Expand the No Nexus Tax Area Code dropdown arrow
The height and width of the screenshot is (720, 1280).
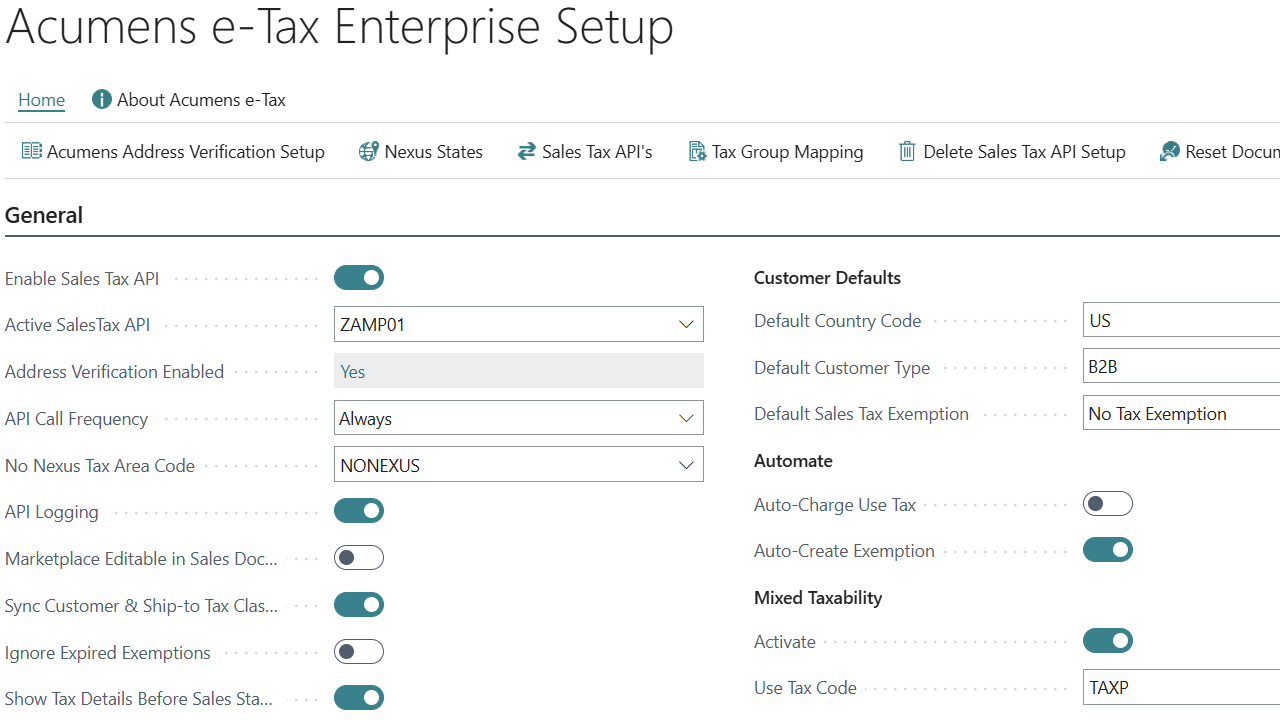(686, 465)
